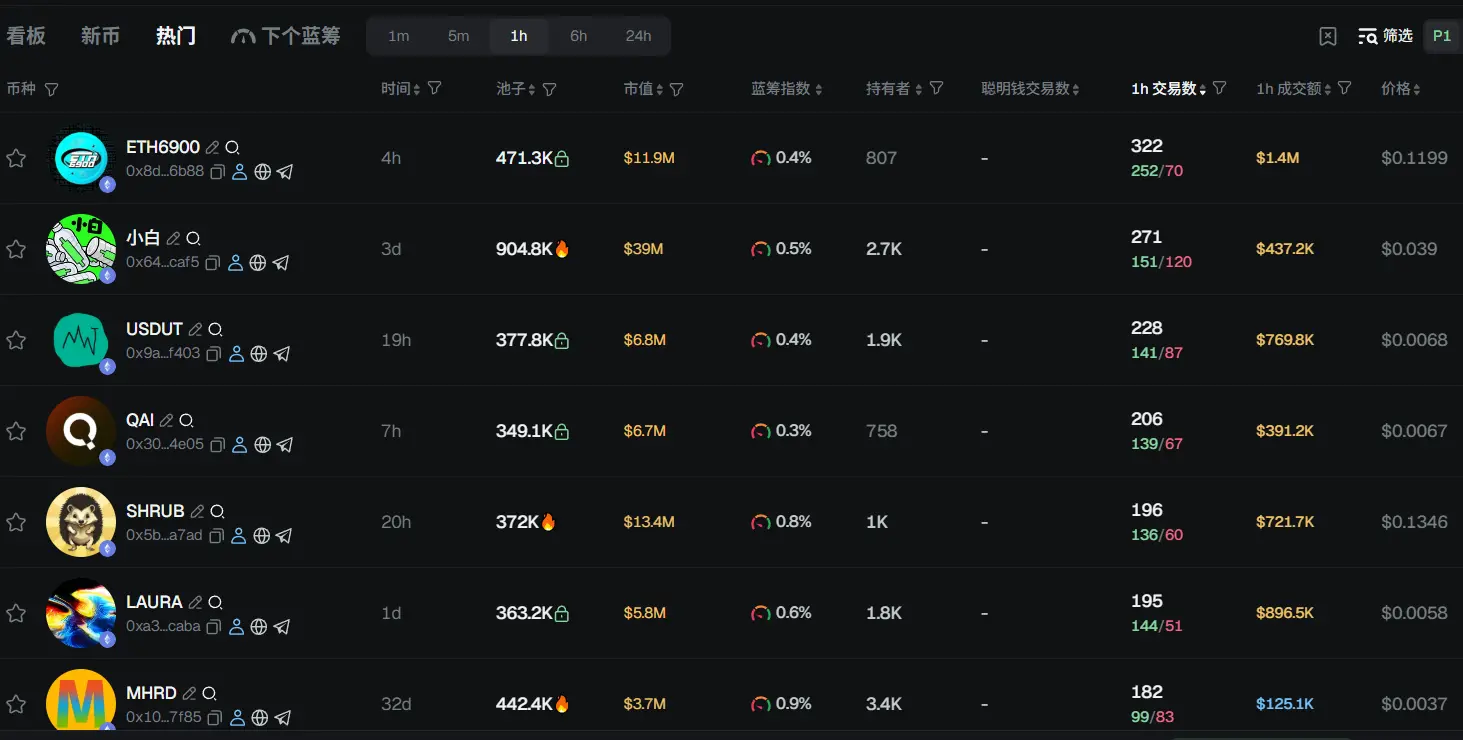1463x740 pixels.
Task: Open the Telegram link for SHRUB
Action: pos(284,536)
